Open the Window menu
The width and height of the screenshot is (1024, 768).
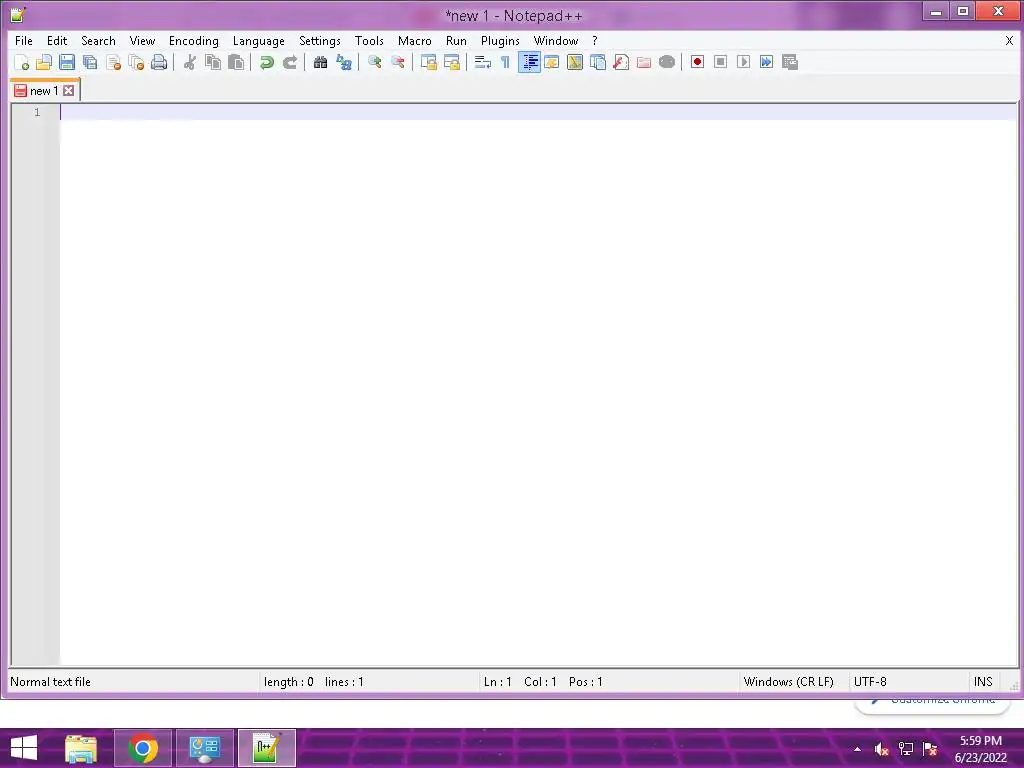pyautogui.click(x=556, y=40)
